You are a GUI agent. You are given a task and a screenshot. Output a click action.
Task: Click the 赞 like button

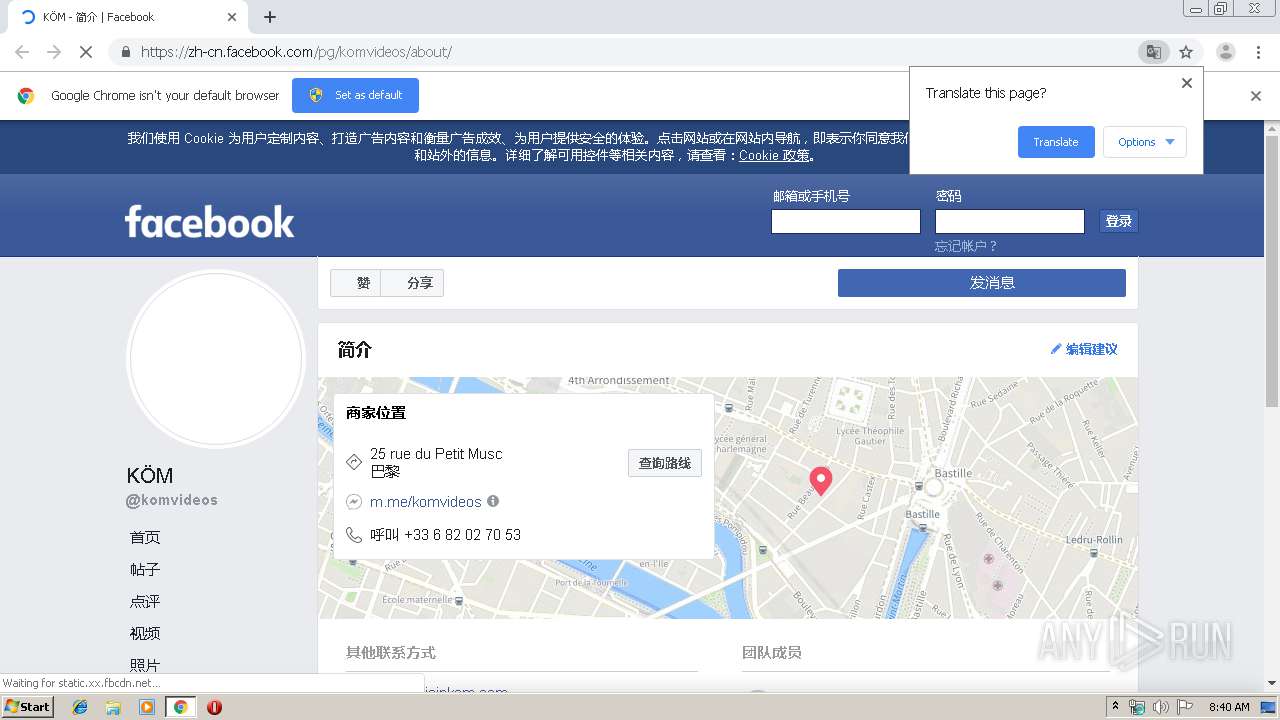click(356, 283)
